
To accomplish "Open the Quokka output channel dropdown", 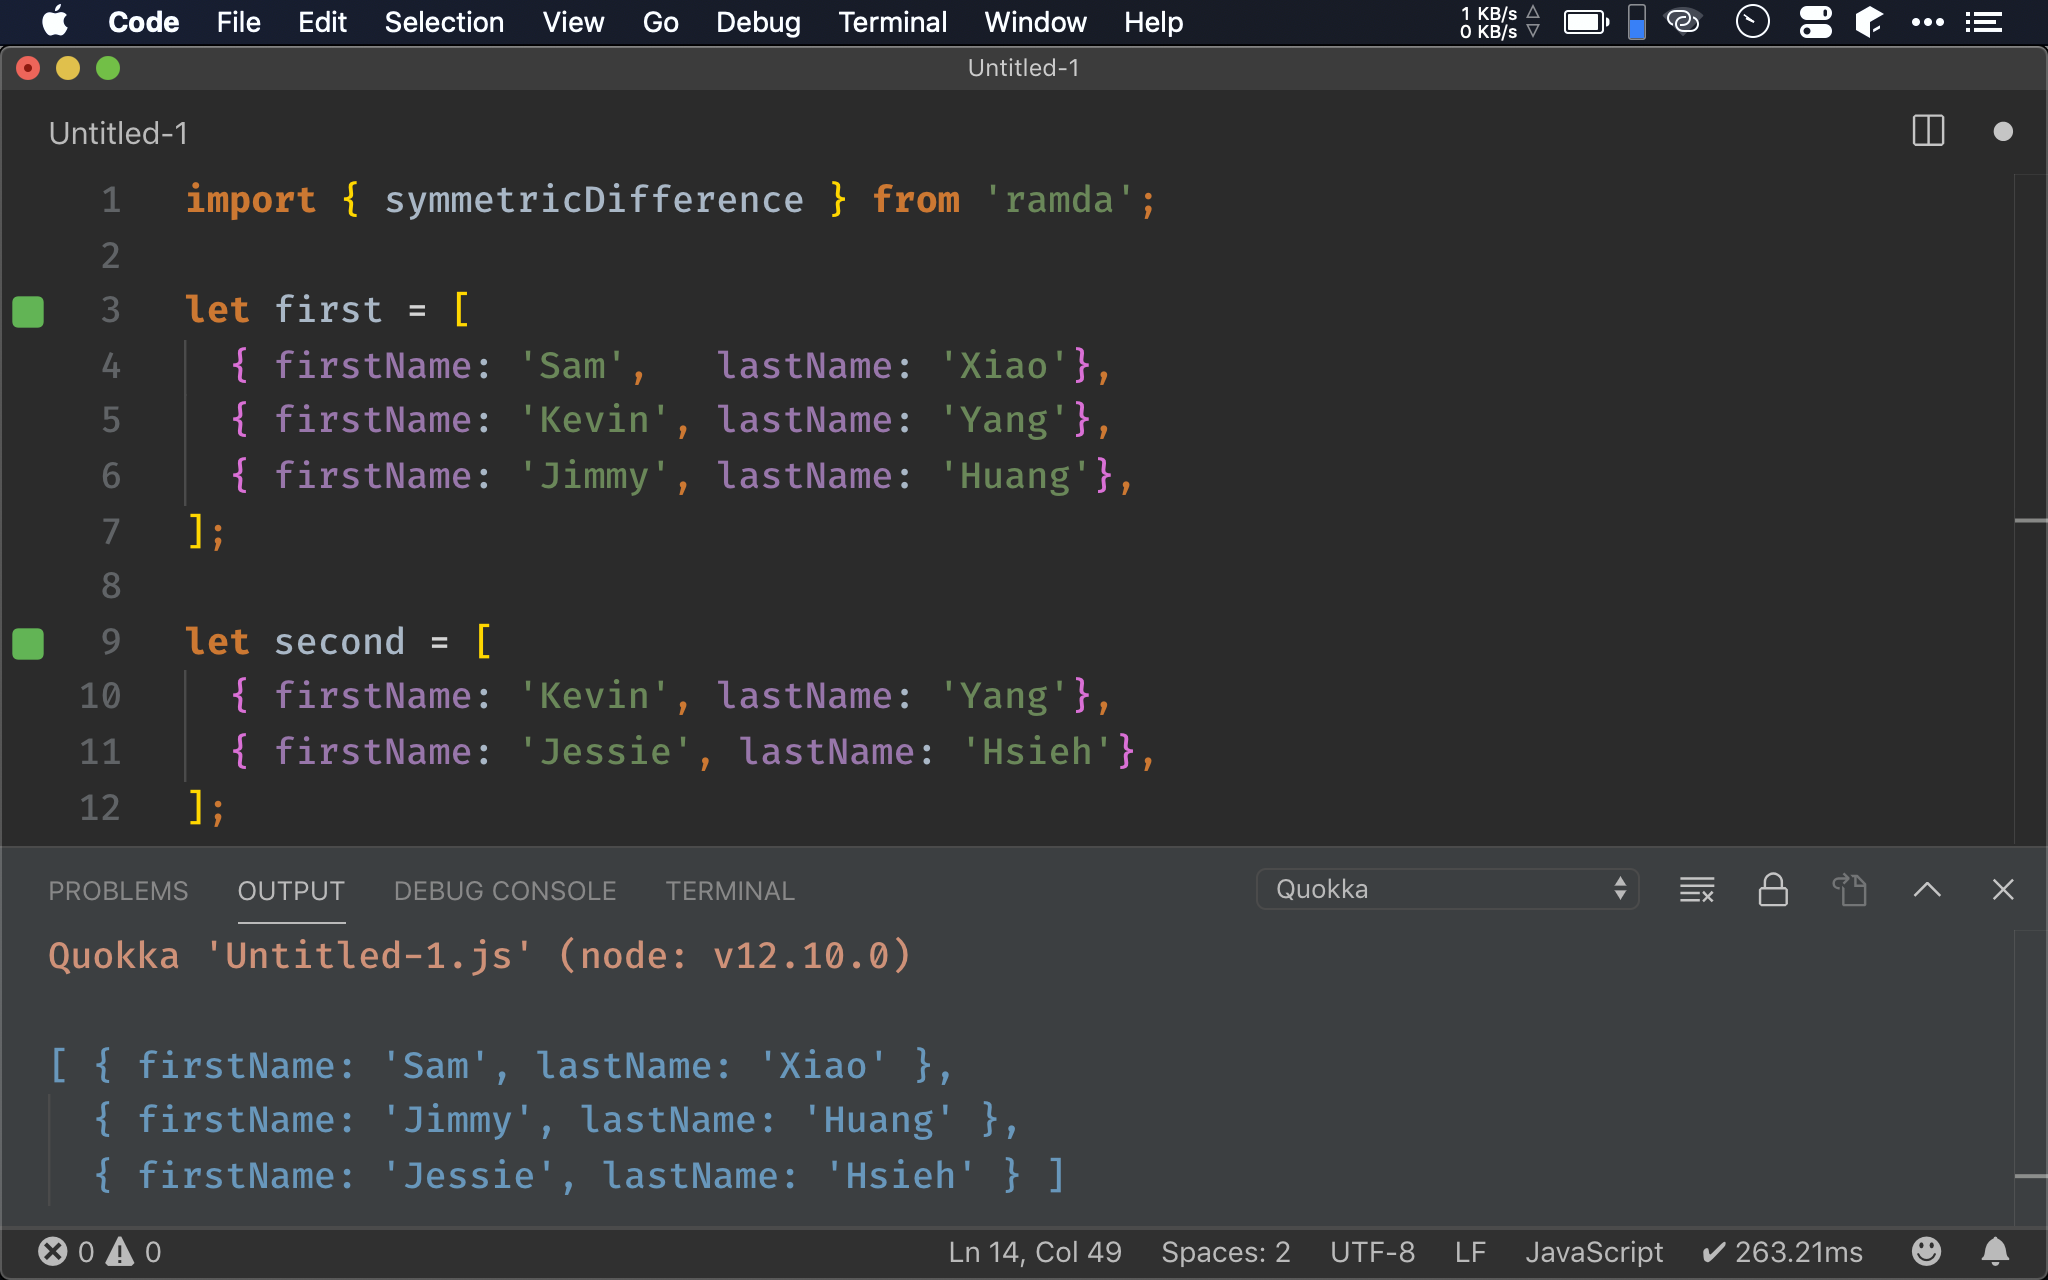I will (1447, 889).
